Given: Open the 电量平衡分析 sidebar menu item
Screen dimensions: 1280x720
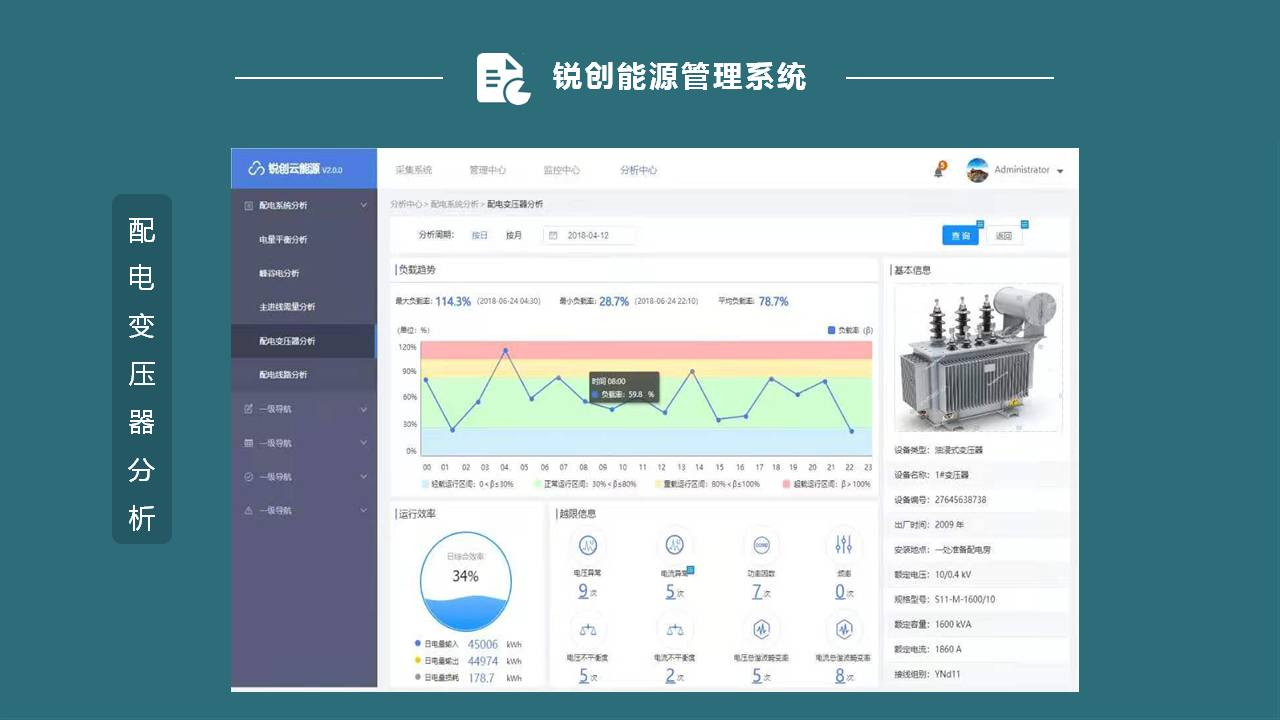Looking at the screenshot, I should (283, 240).
